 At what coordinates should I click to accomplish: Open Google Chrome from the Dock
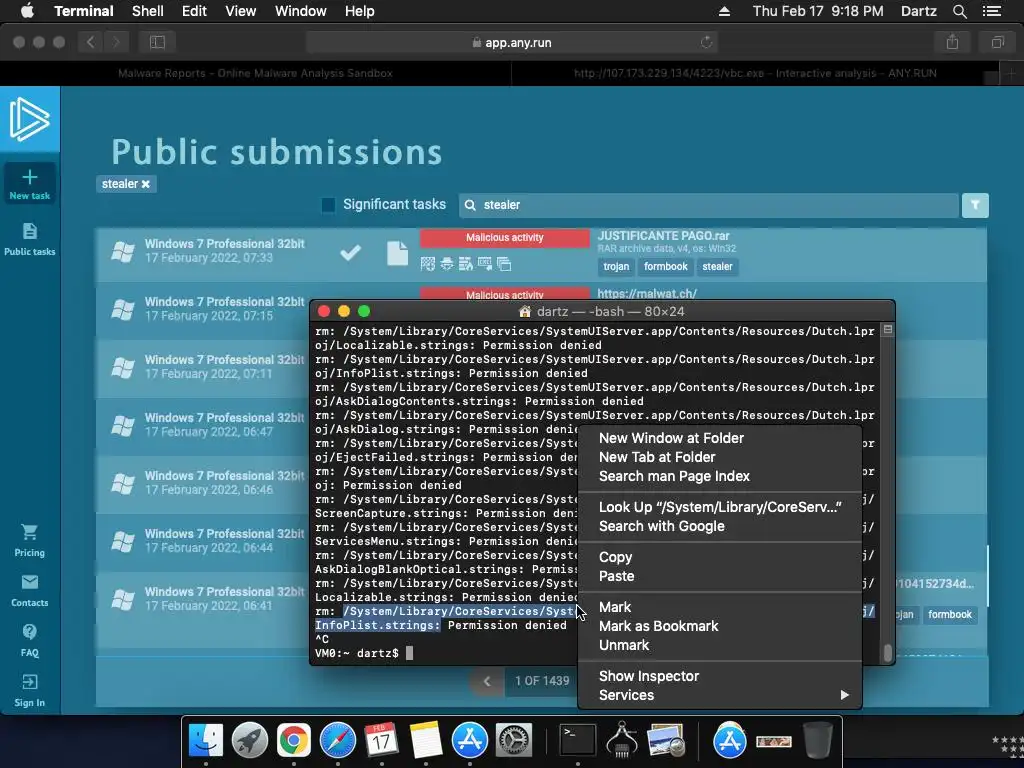tap(293, 741)
